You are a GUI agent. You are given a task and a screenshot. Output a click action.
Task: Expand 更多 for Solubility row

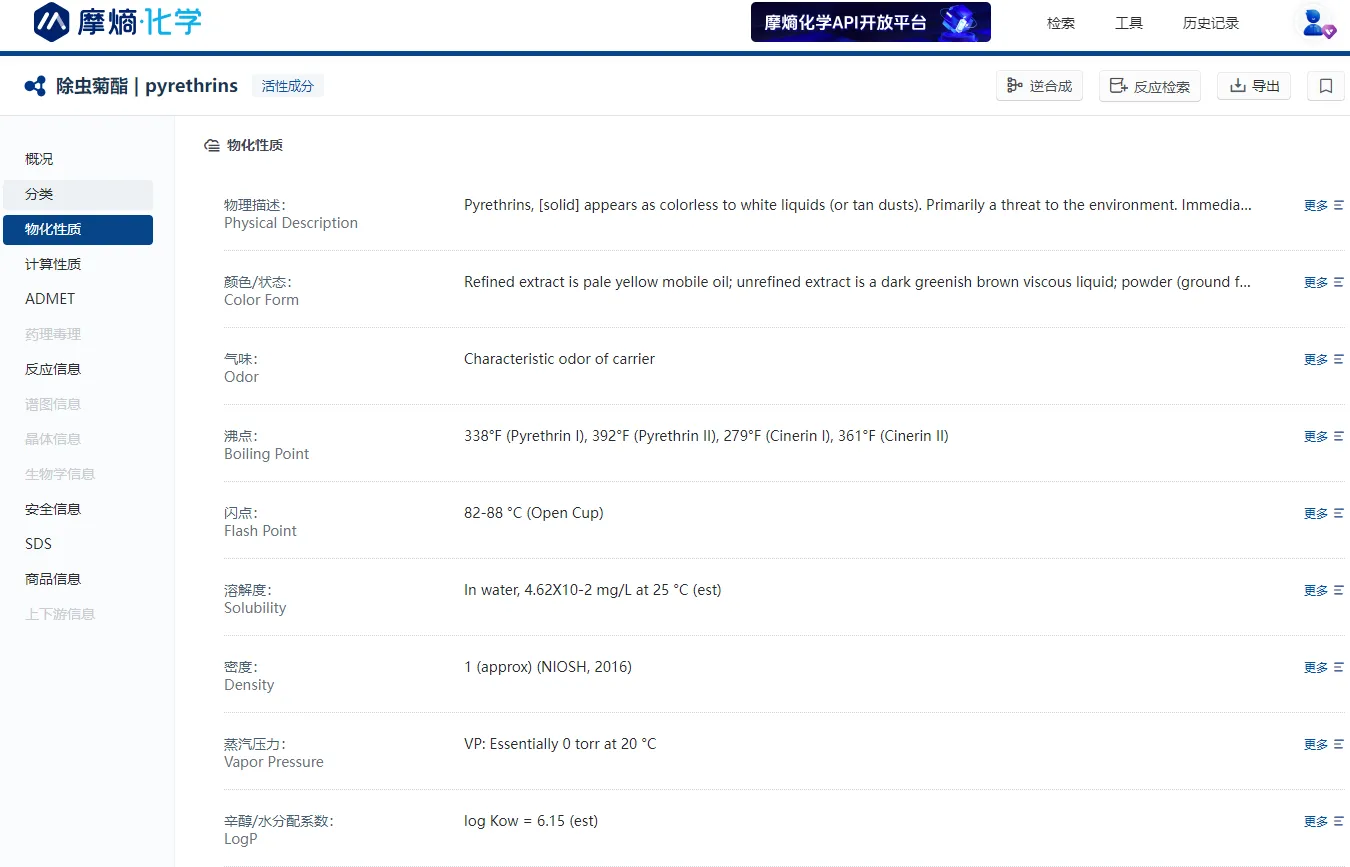1316,590
